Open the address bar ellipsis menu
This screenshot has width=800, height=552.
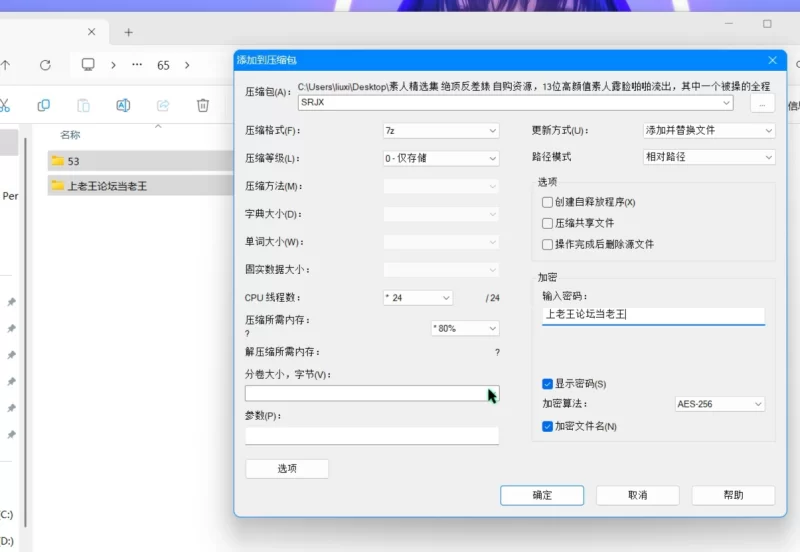pyautogui.click(x=137, y=65)
